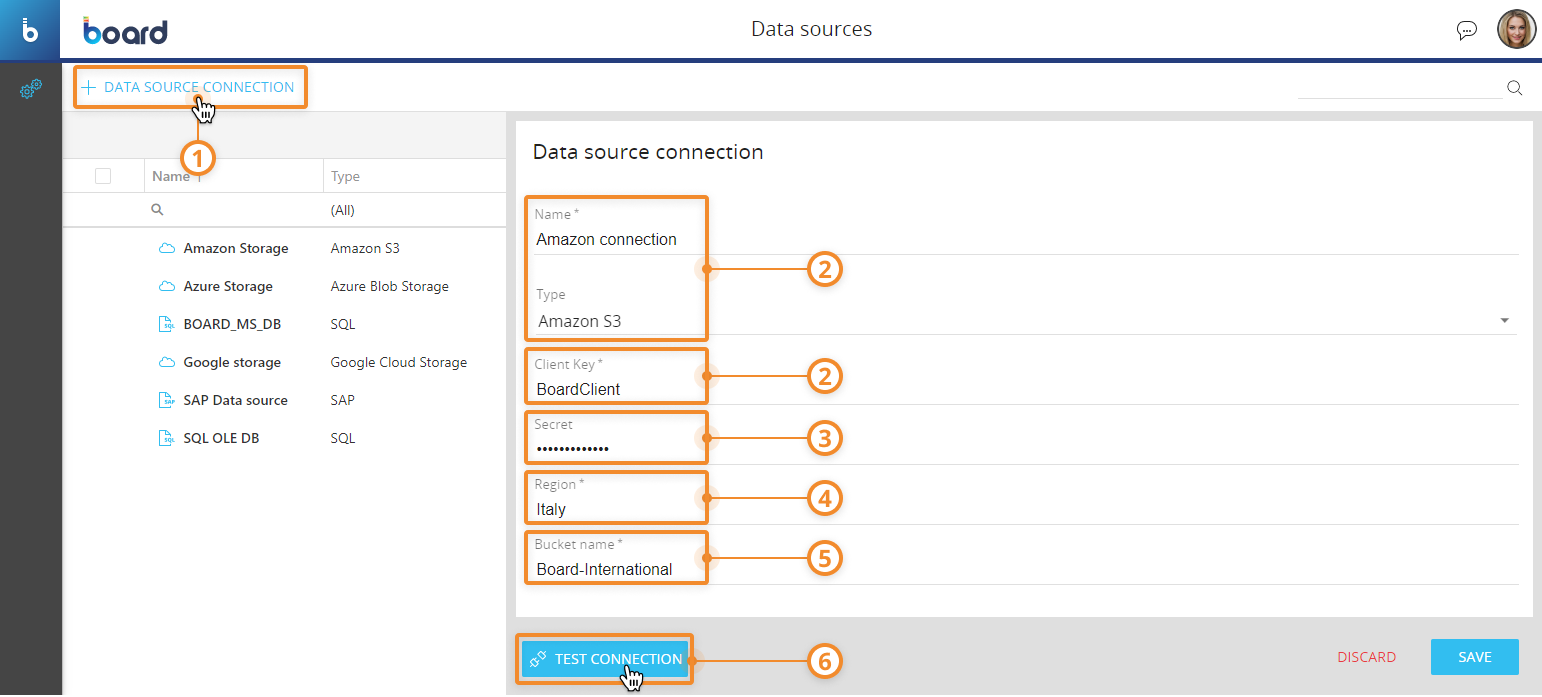Viewport: 1542px width, 697px height.
Task: Click the cloud icon beside Amazon Storage
Action: 166,248
